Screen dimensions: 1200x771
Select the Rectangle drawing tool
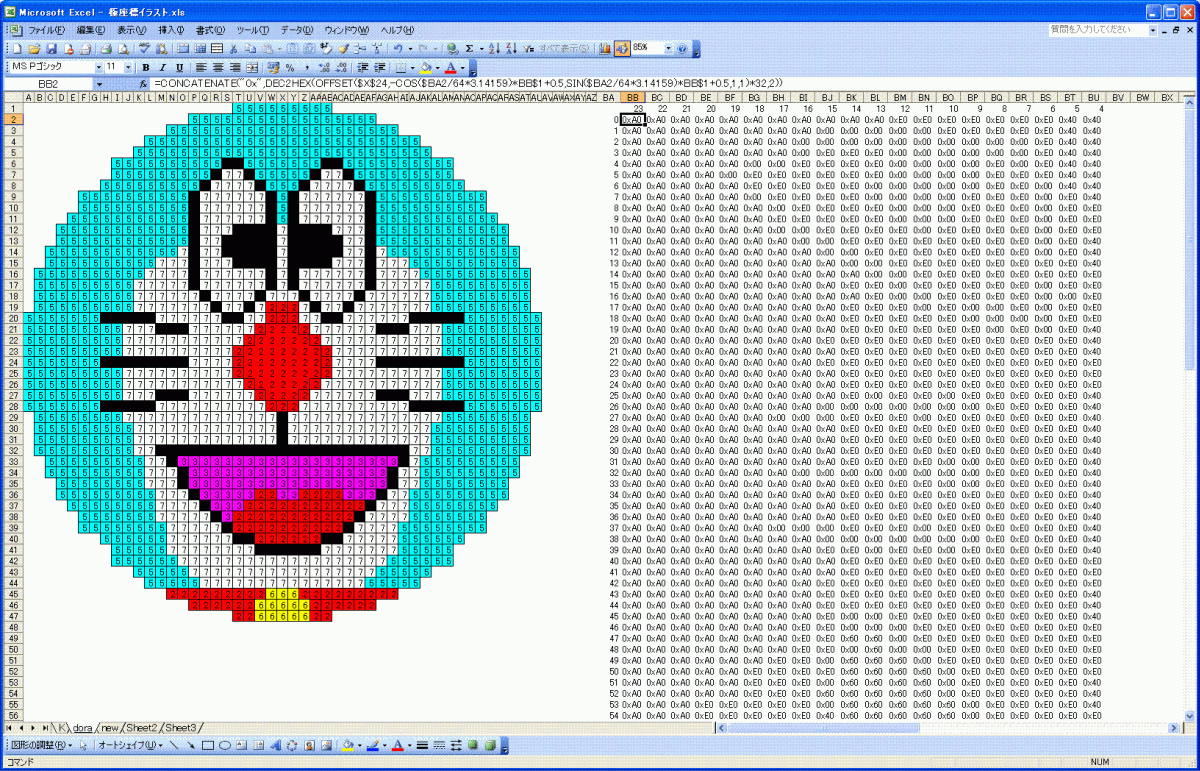[x=207, y=745]
